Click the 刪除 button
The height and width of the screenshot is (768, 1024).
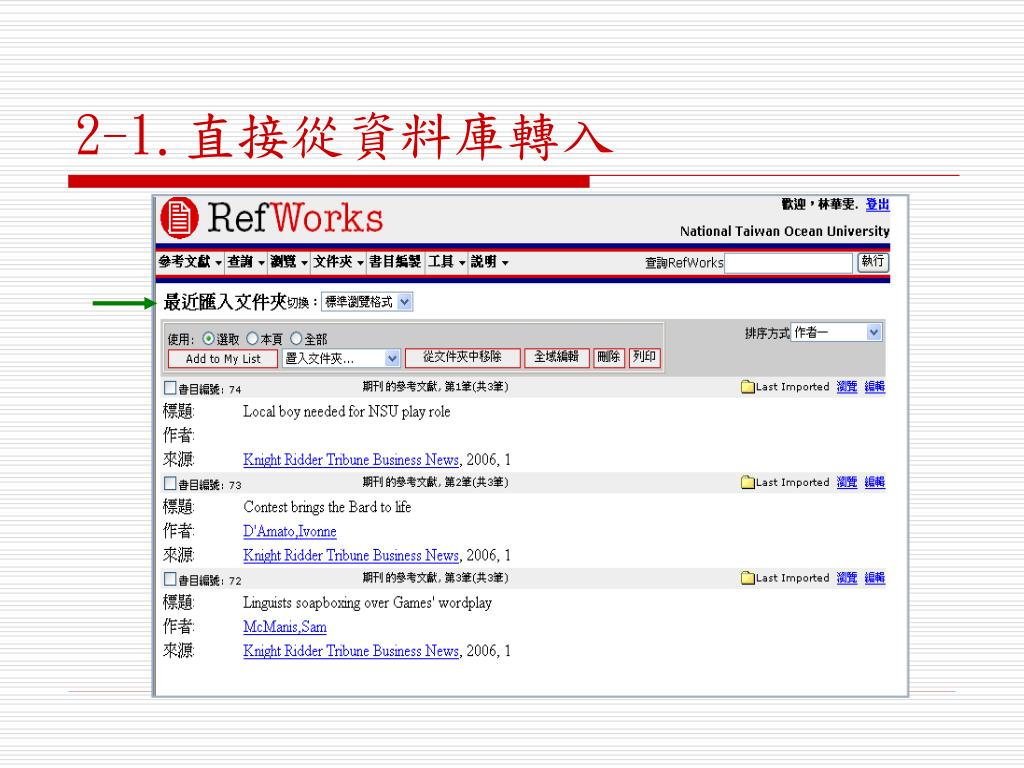point(609,357)
